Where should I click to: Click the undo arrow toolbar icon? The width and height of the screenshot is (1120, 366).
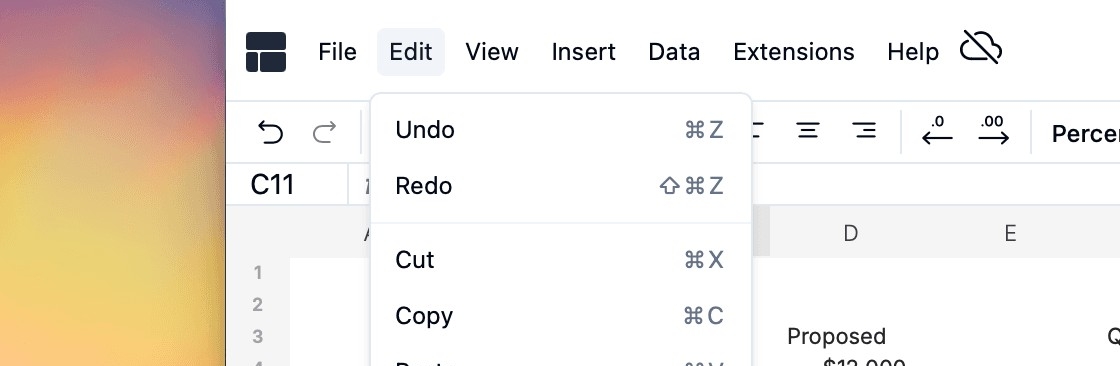coord(270,132)
